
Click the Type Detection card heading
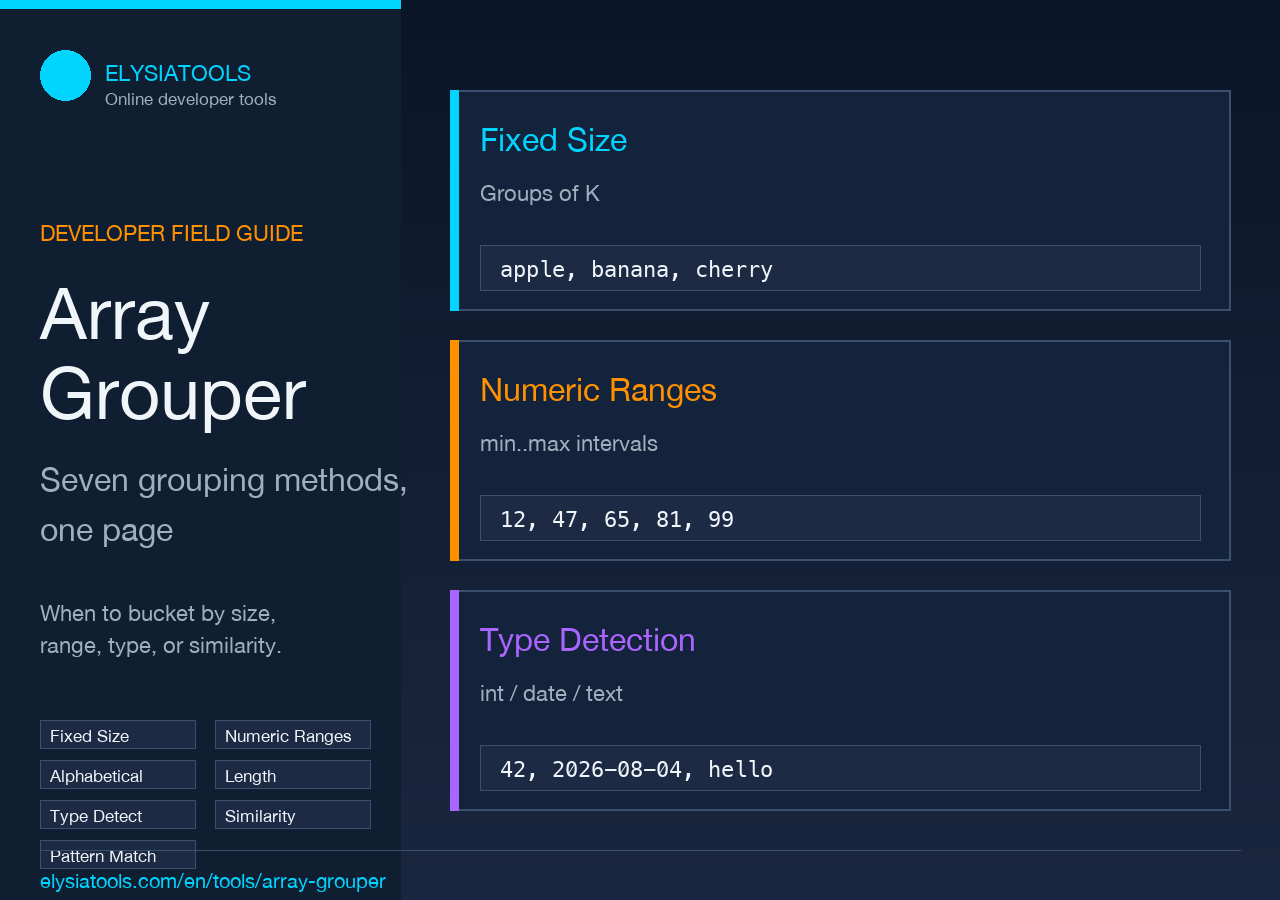(587, 640)
